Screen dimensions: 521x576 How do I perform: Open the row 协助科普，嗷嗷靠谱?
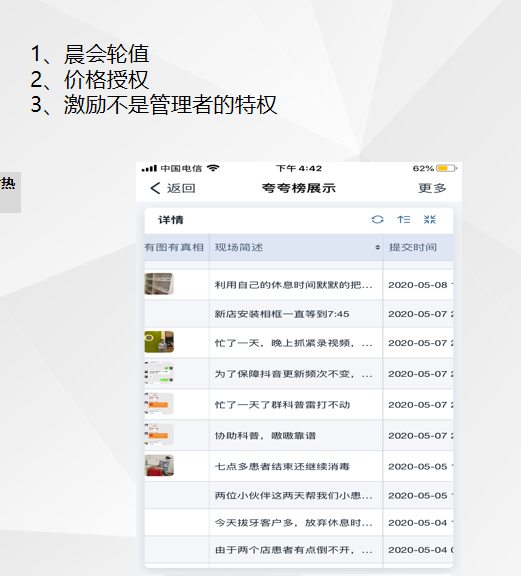click(x=299, y=435)
